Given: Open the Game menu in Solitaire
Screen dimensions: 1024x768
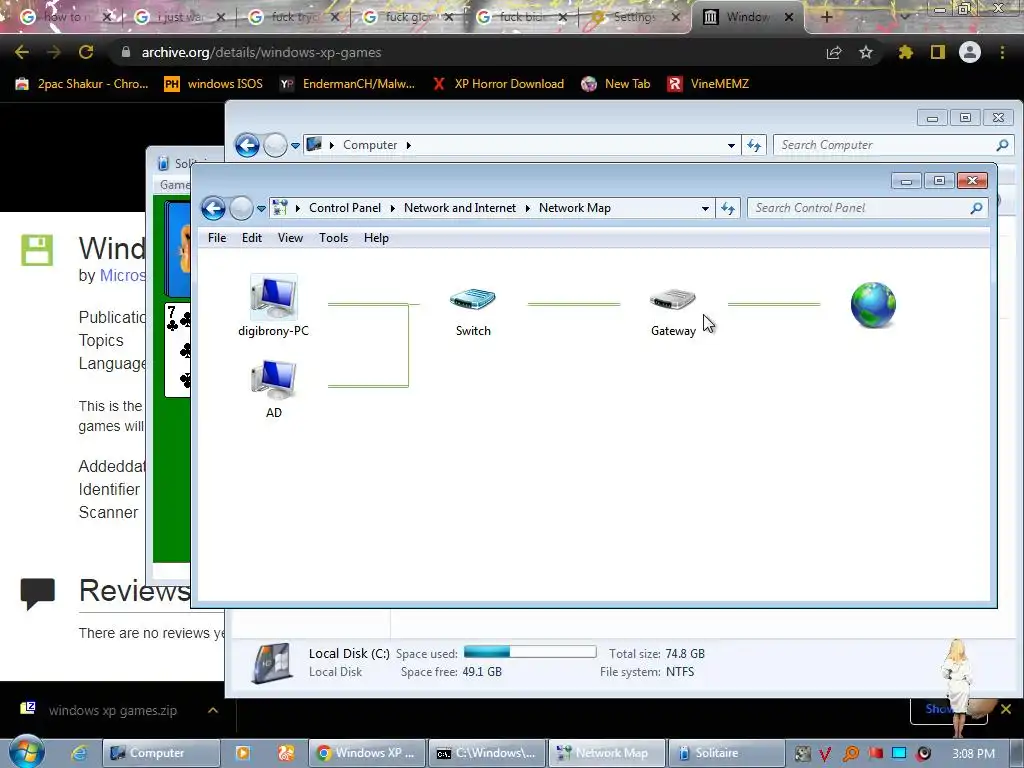Looking at the screenshot, I should pos(174,185).
